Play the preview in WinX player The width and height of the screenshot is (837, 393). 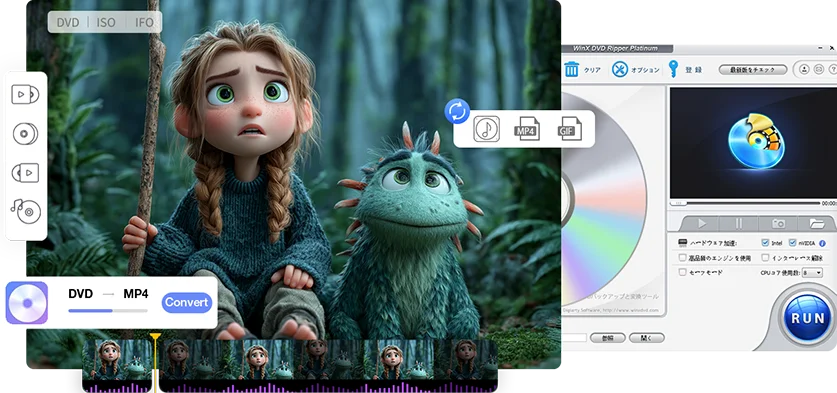click(x=702, y=223)
